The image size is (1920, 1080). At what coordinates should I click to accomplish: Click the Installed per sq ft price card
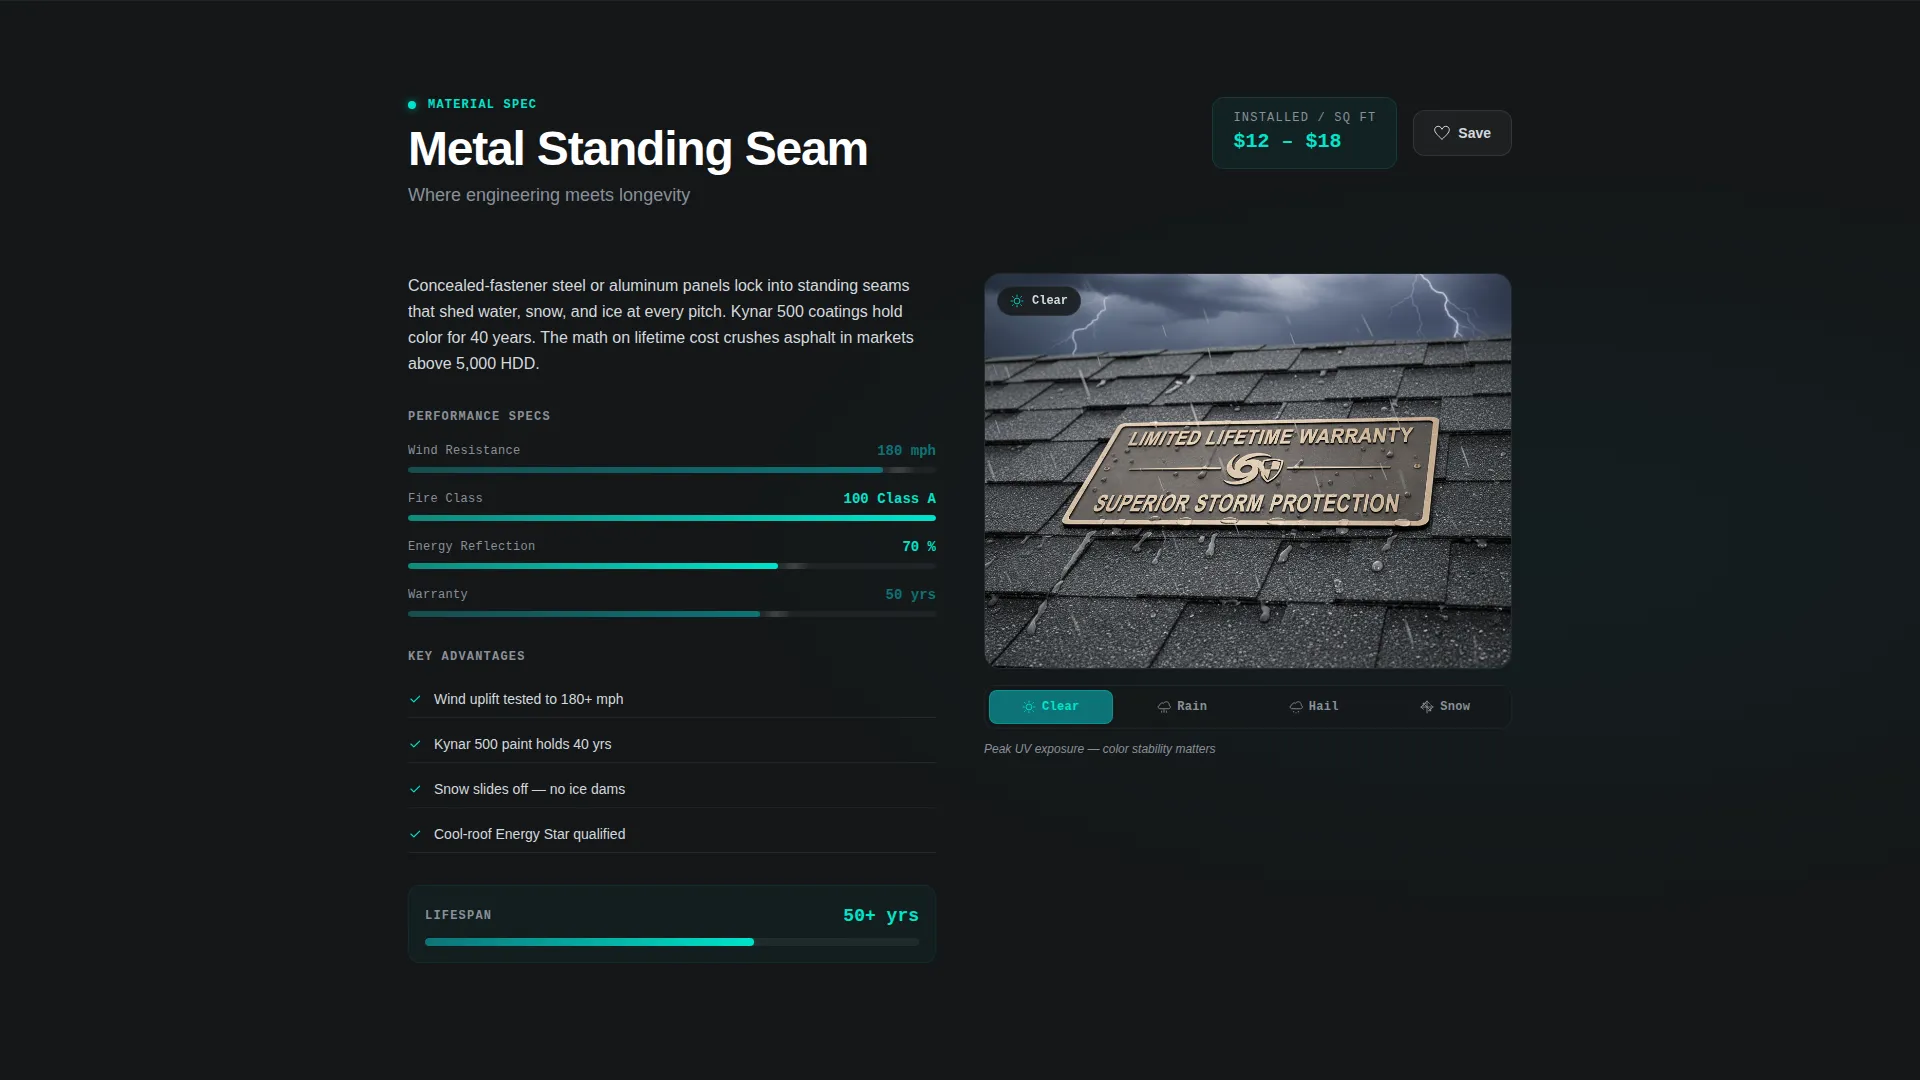[1304, 133]
